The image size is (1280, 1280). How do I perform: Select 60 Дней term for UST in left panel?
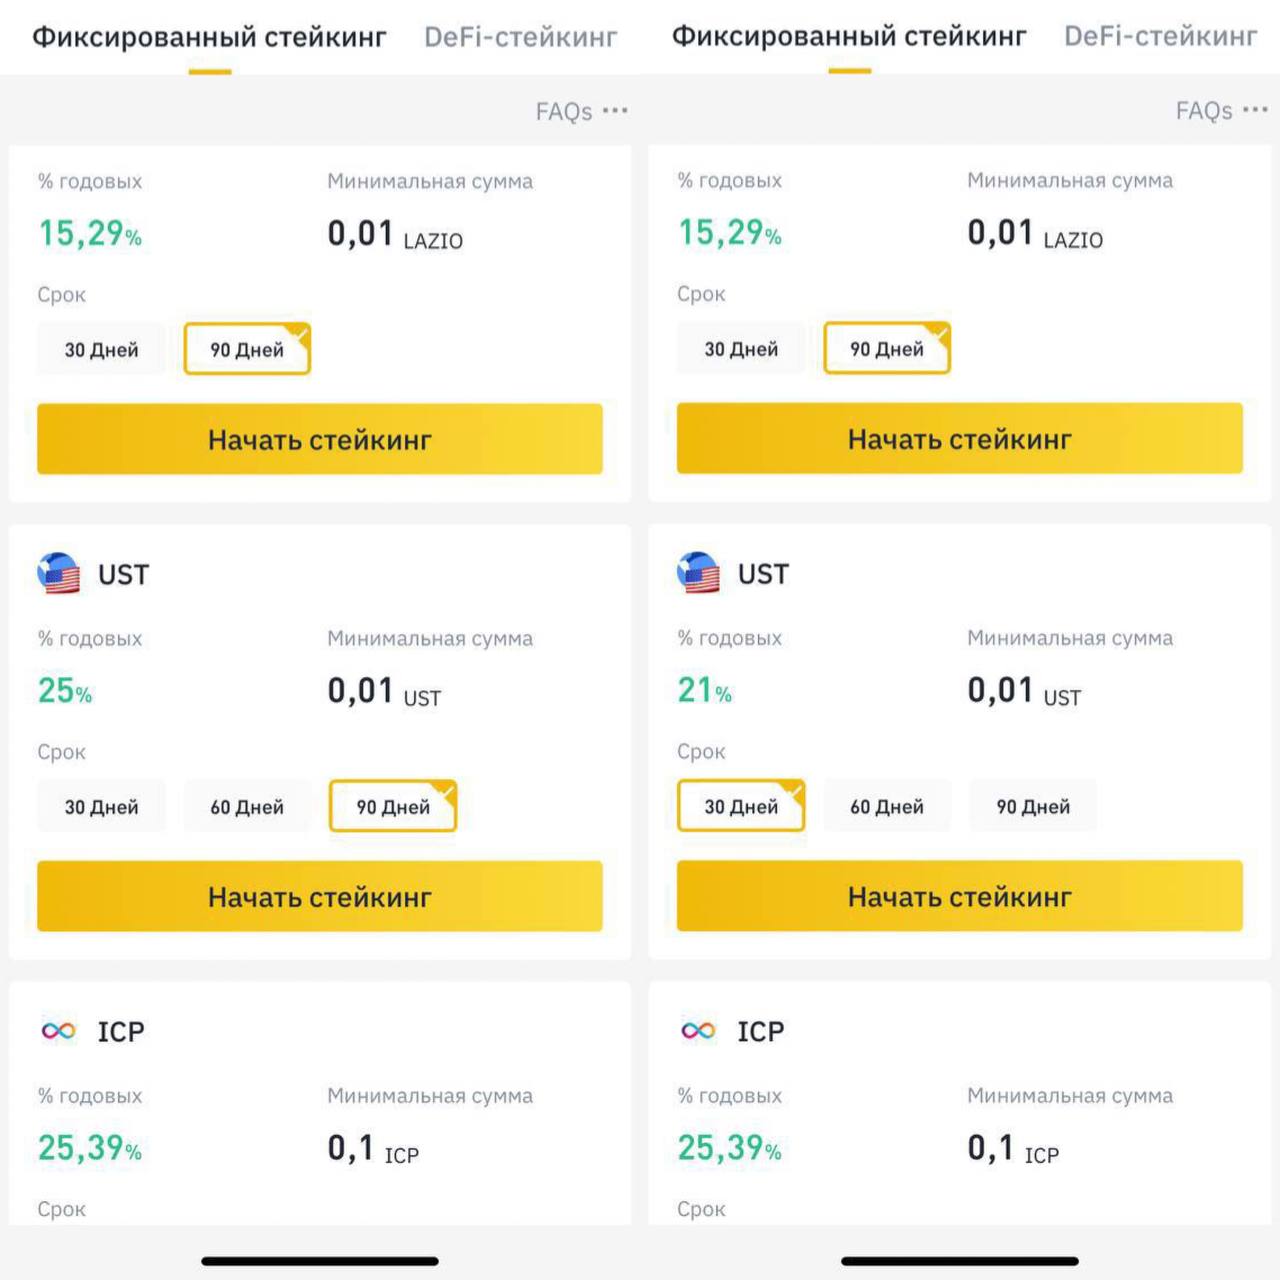[x=247, y=807]
